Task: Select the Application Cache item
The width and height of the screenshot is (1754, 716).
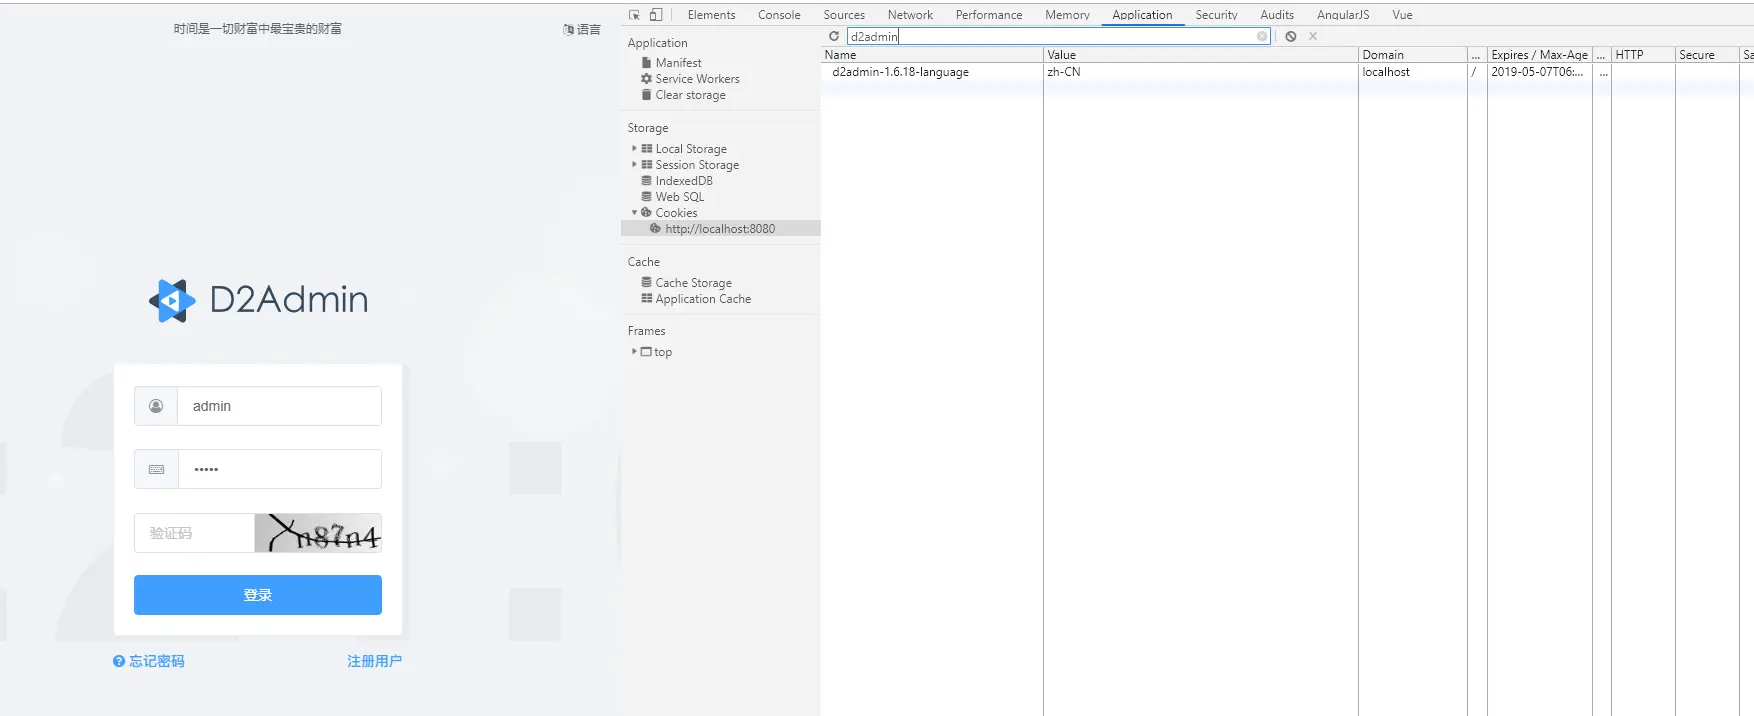Action: [x=703, y=298]
